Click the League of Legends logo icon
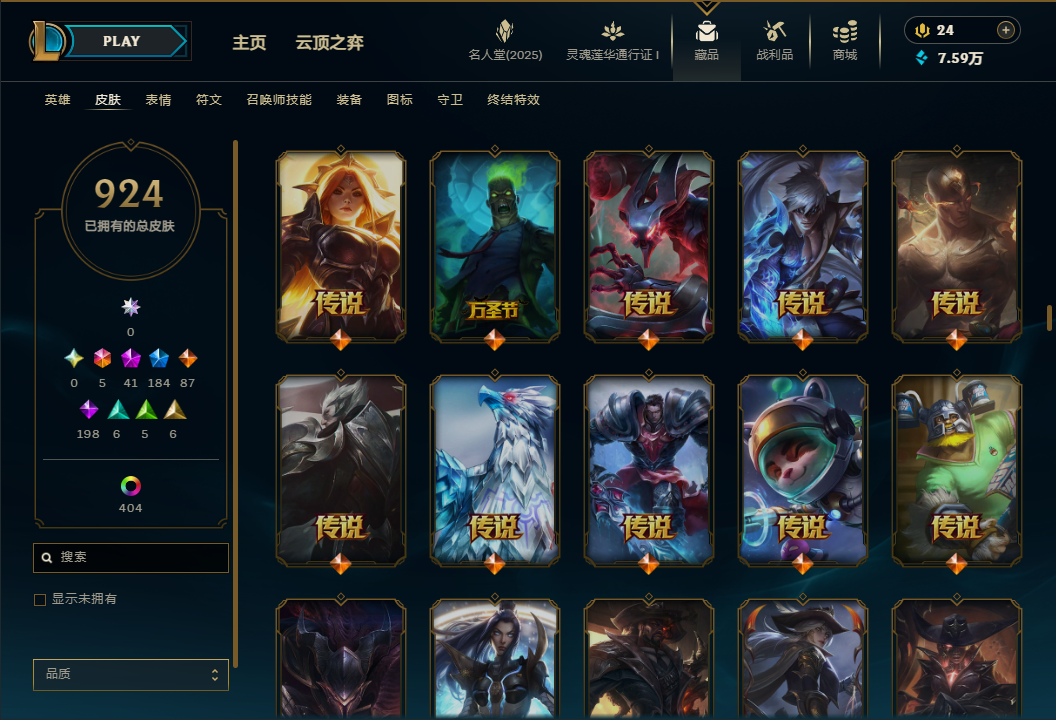1056x720 pixels. (x=46, y=40)
